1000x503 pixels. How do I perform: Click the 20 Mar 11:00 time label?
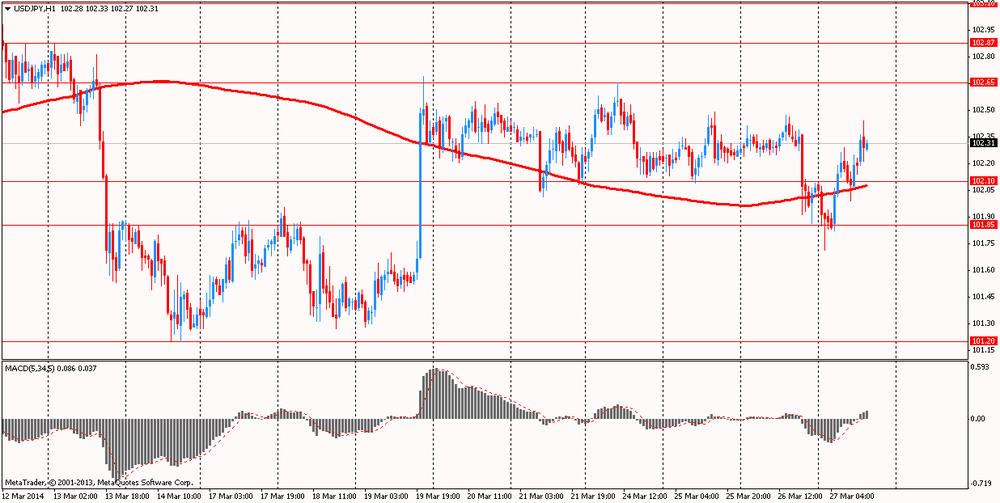point(489,495)
